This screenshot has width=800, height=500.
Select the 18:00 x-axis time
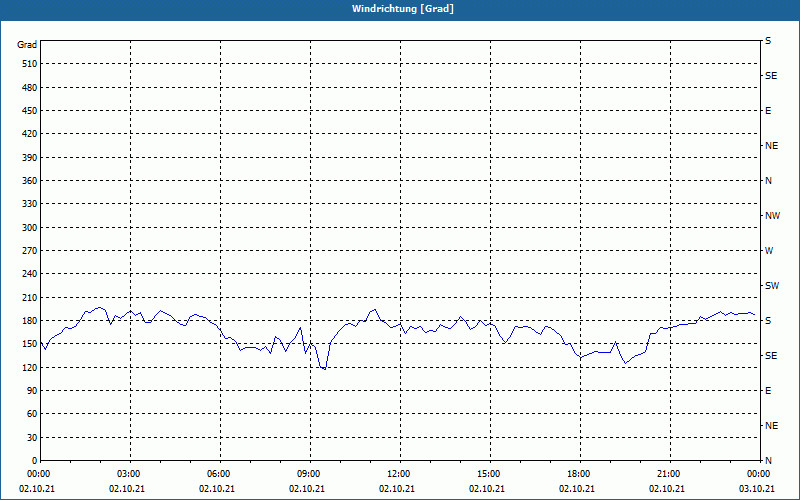(581, 474)
